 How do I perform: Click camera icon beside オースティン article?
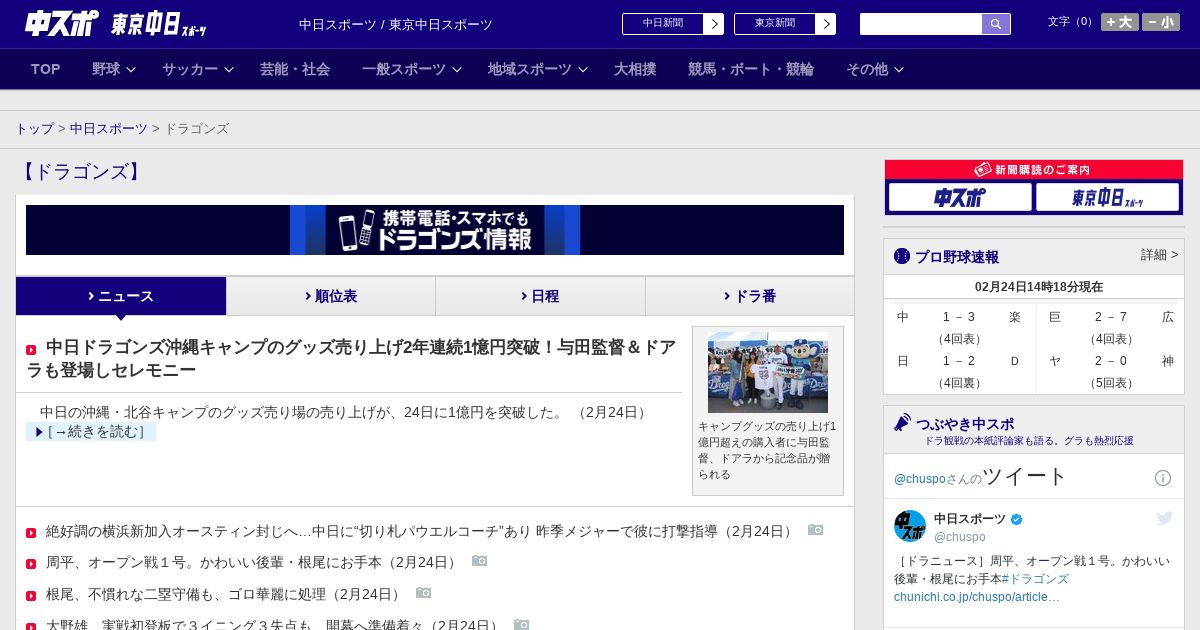815,530
